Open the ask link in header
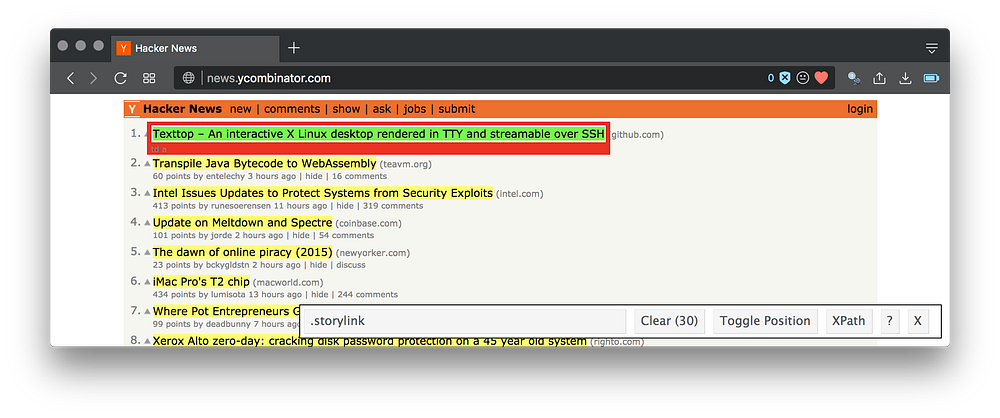The width and height of the screenshot is (1000, 418). (382, 109)
